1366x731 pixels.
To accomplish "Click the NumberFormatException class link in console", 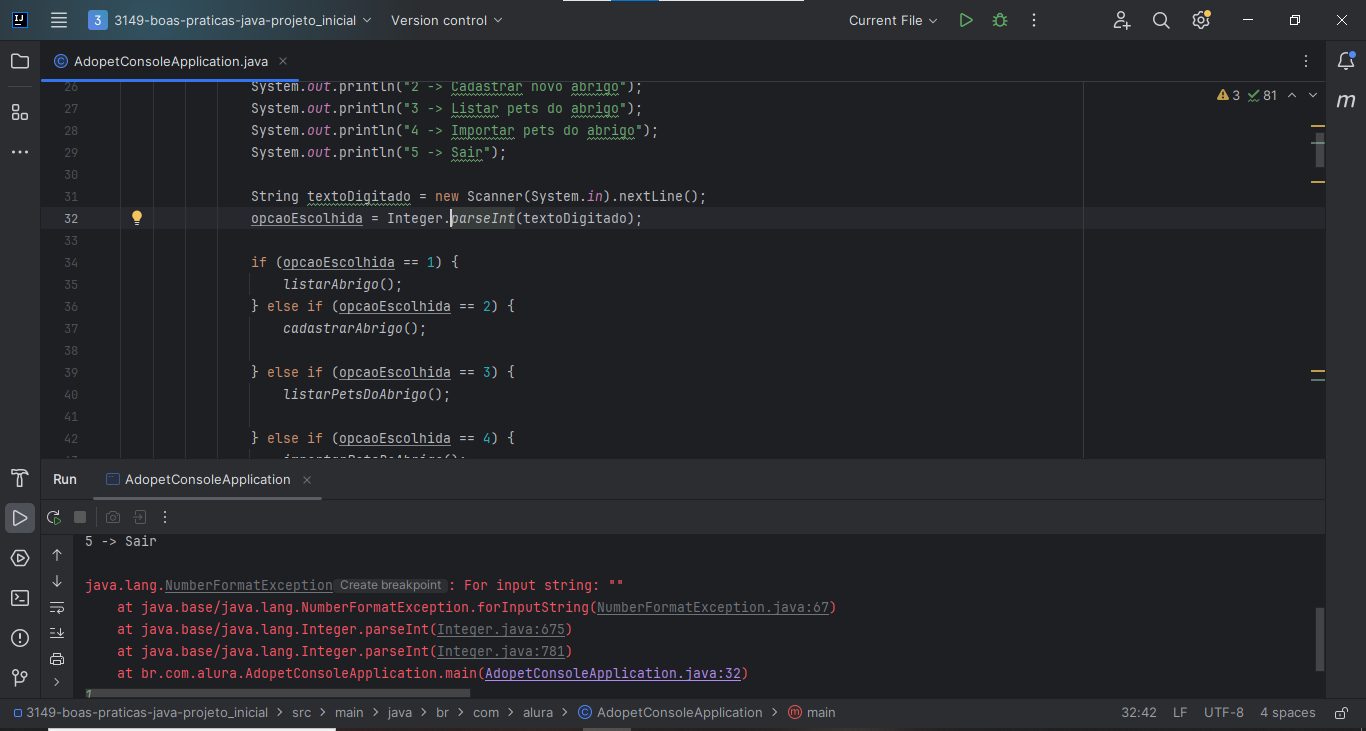I will tap(249, 585).
